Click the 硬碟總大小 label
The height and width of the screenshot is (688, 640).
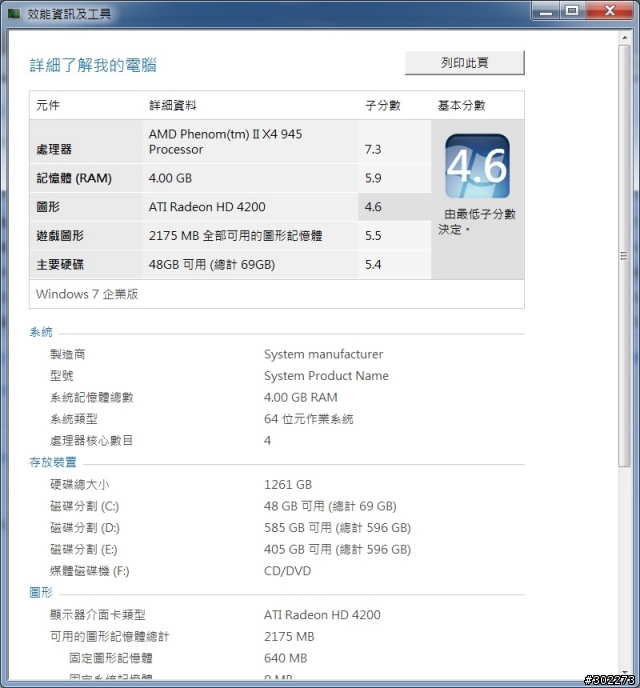point(79,484)
